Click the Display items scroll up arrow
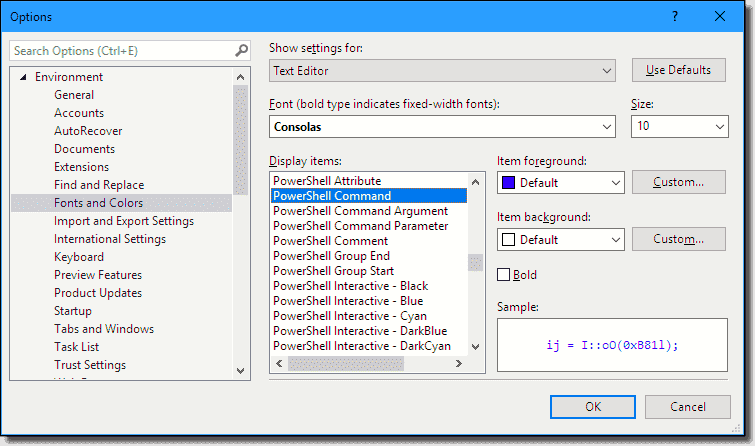755x446 pixels. (475, 182)
